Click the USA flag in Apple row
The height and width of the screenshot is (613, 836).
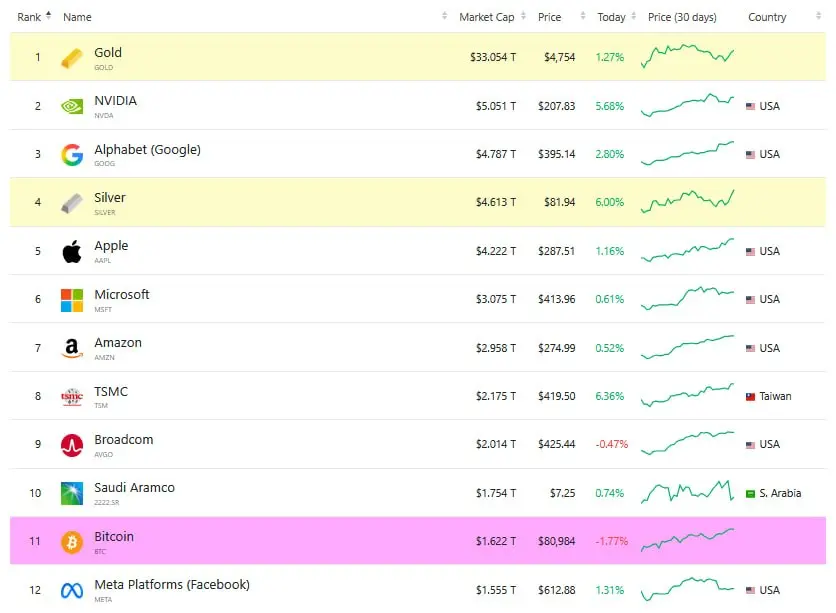pos(750,252)
